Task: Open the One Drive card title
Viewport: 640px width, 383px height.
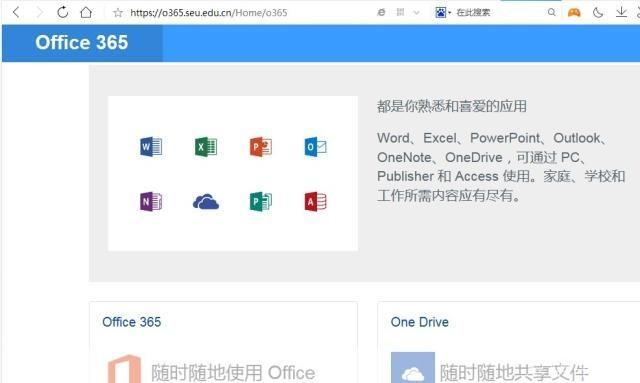Action: pyautogui.click(x=420, y=322)
